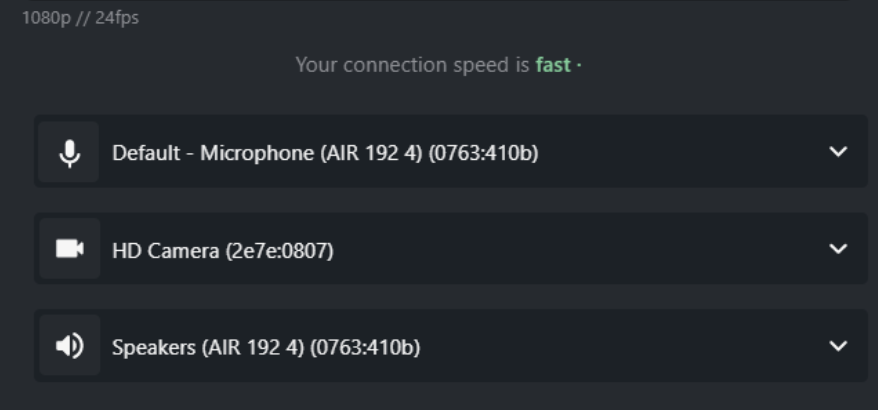Image resolution: width=878 pixels, height=410 pixels.
Task: Expand the microphone device dropdown chevron
Action: 838,152
